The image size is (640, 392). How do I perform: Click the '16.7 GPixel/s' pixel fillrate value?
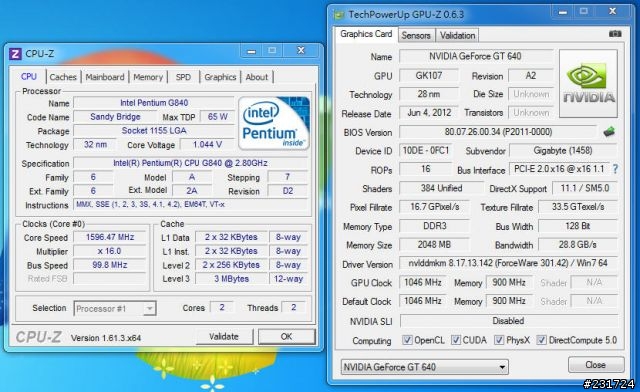[434, 207]
